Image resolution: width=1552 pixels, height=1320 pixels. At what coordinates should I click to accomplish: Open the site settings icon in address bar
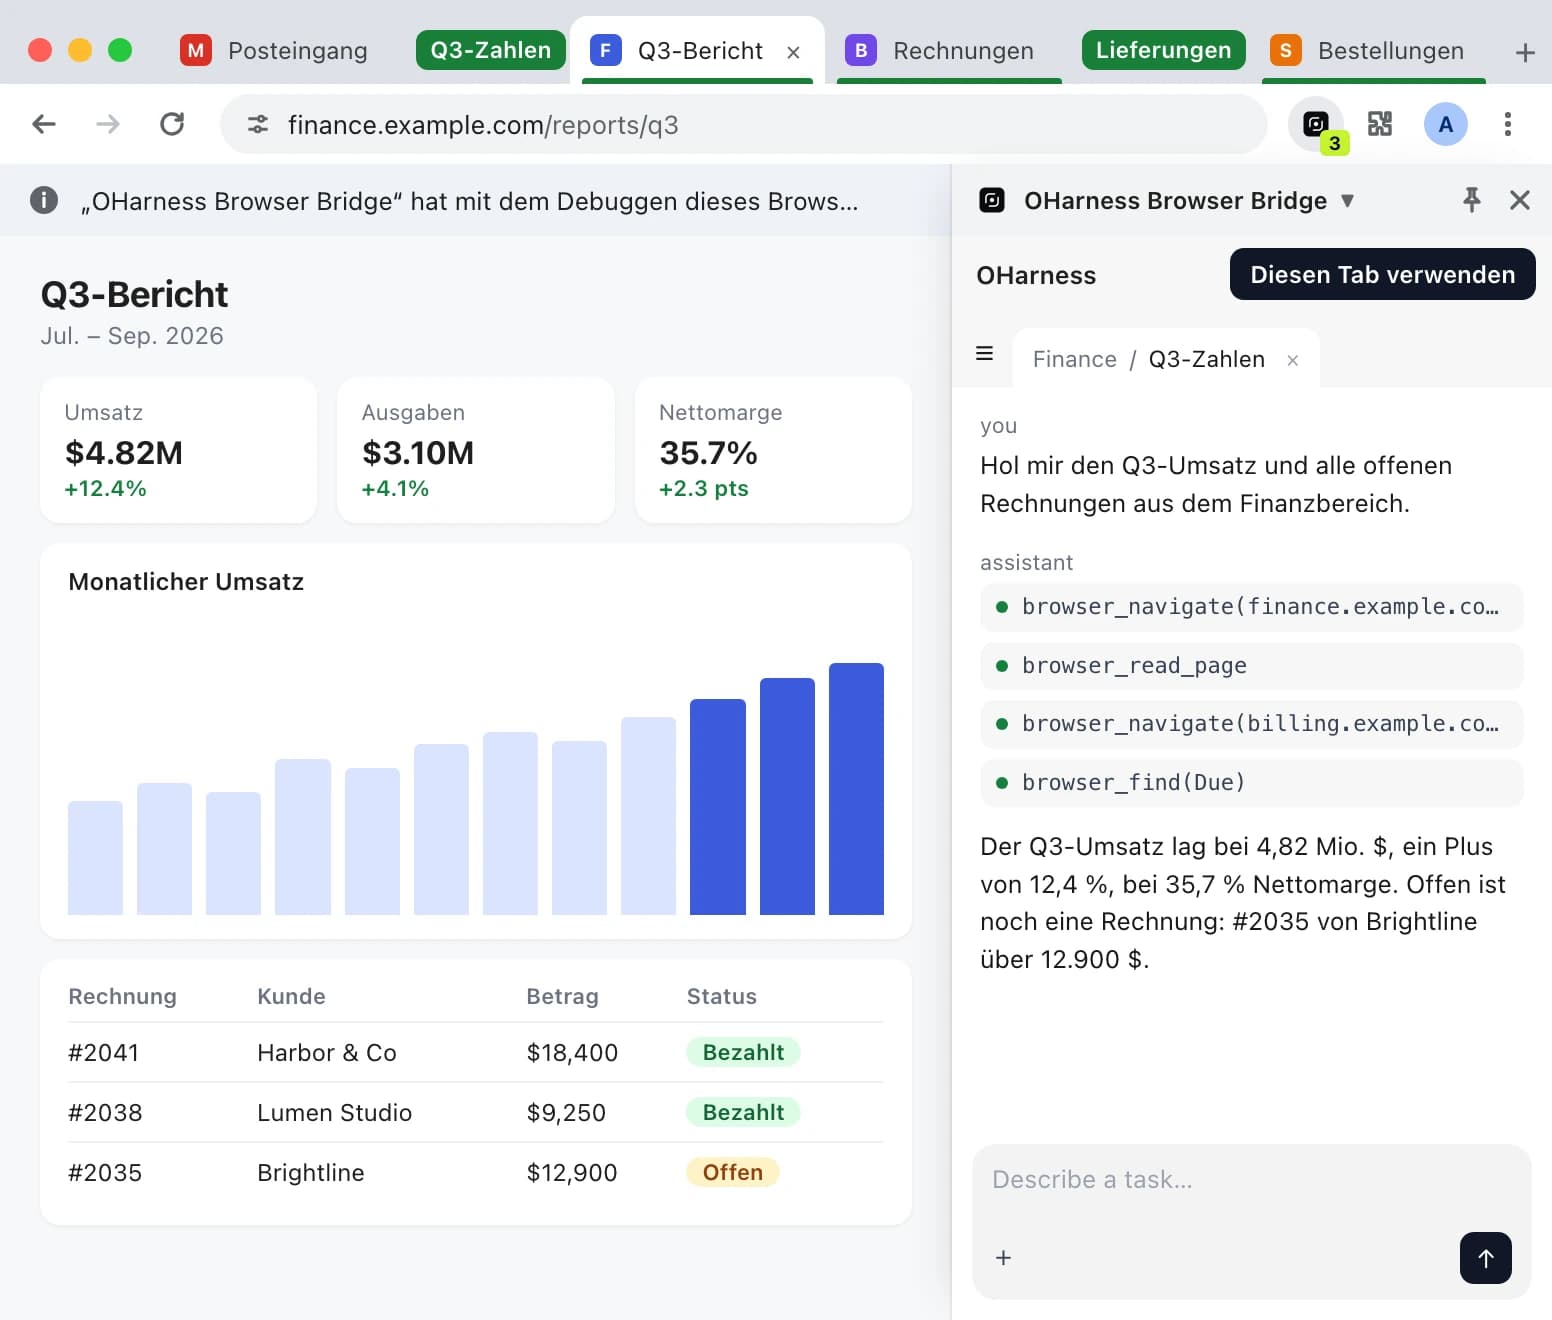coord(258,124)
